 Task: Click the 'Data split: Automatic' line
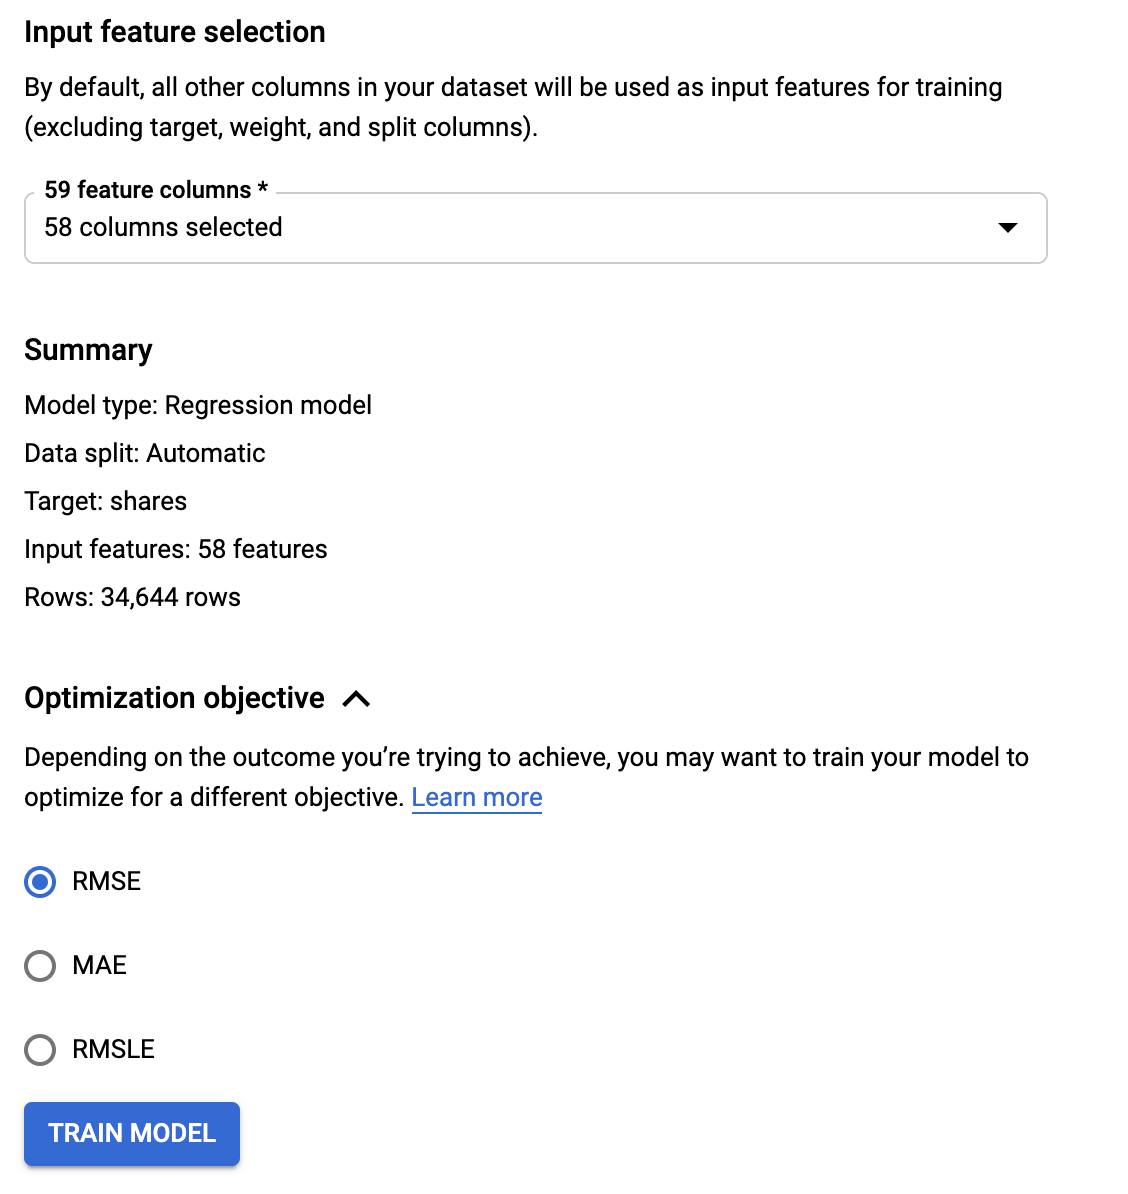[145, 453]
